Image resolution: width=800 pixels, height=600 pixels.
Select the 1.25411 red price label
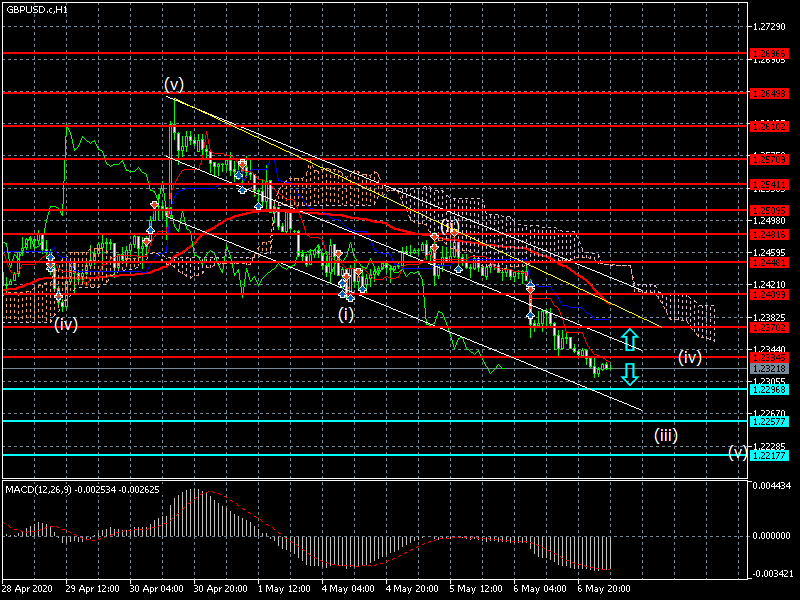point(769,184)
